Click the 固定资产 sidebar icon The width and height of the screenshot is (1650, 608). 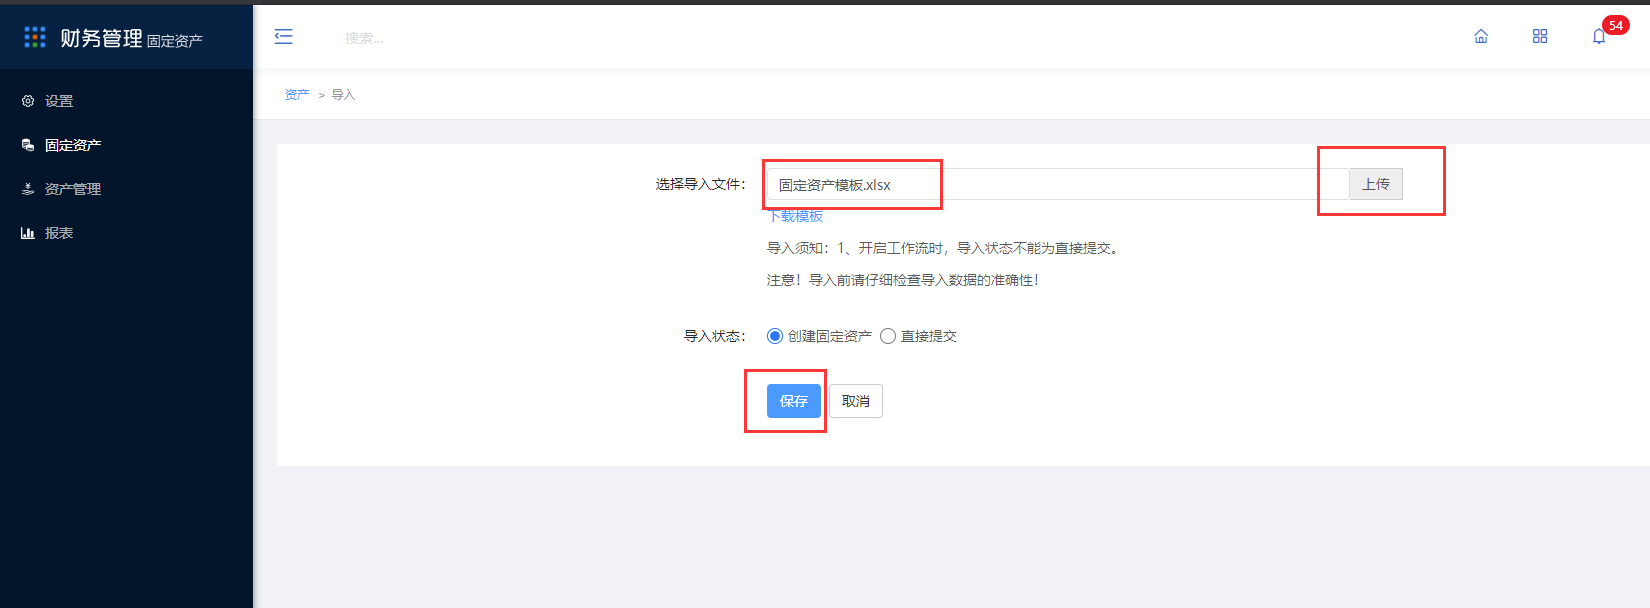click(28, 145)
